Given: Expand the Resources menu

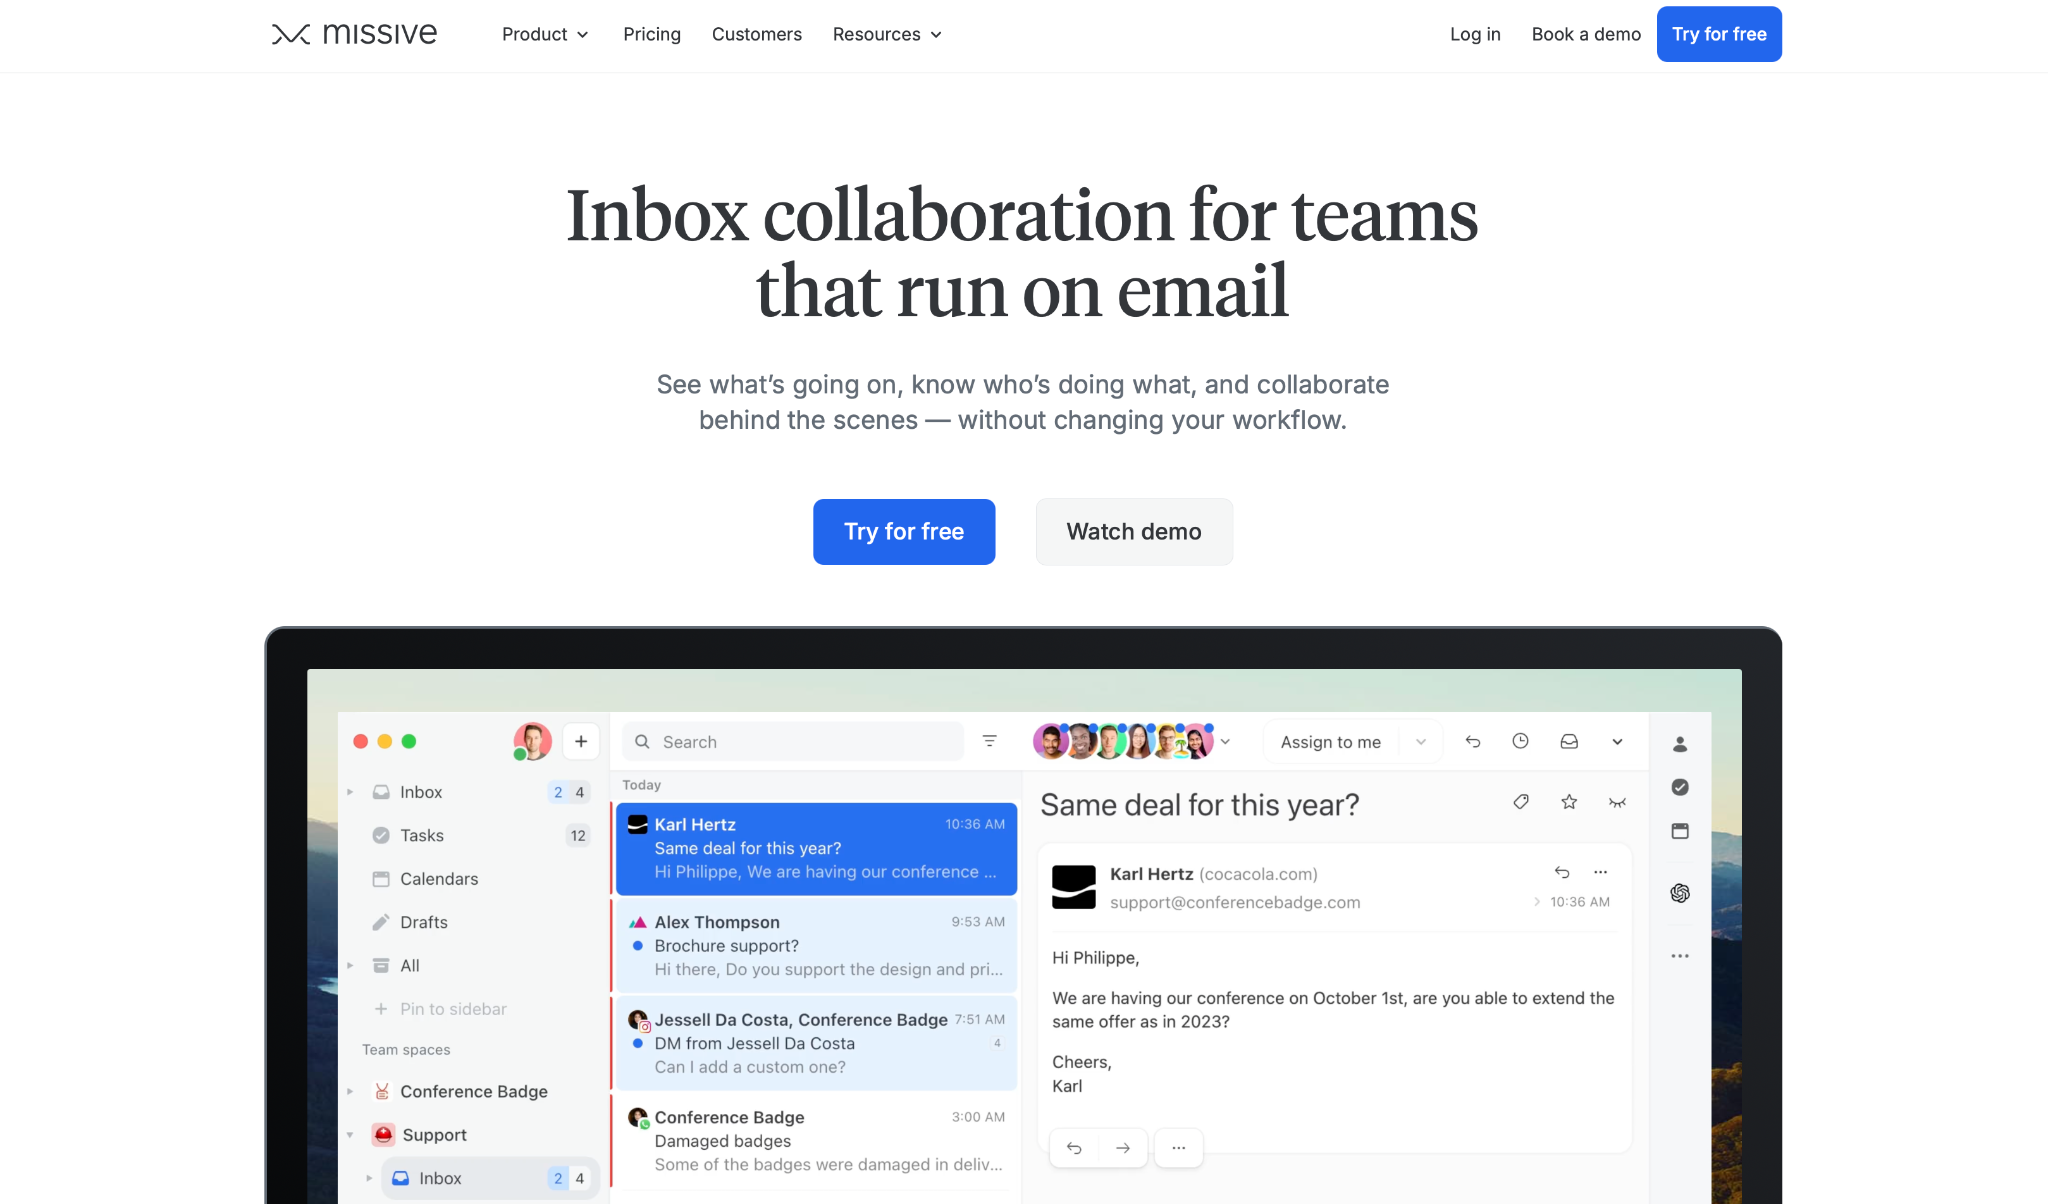Looking at the screenshot, I should click(x=887, y=34).
